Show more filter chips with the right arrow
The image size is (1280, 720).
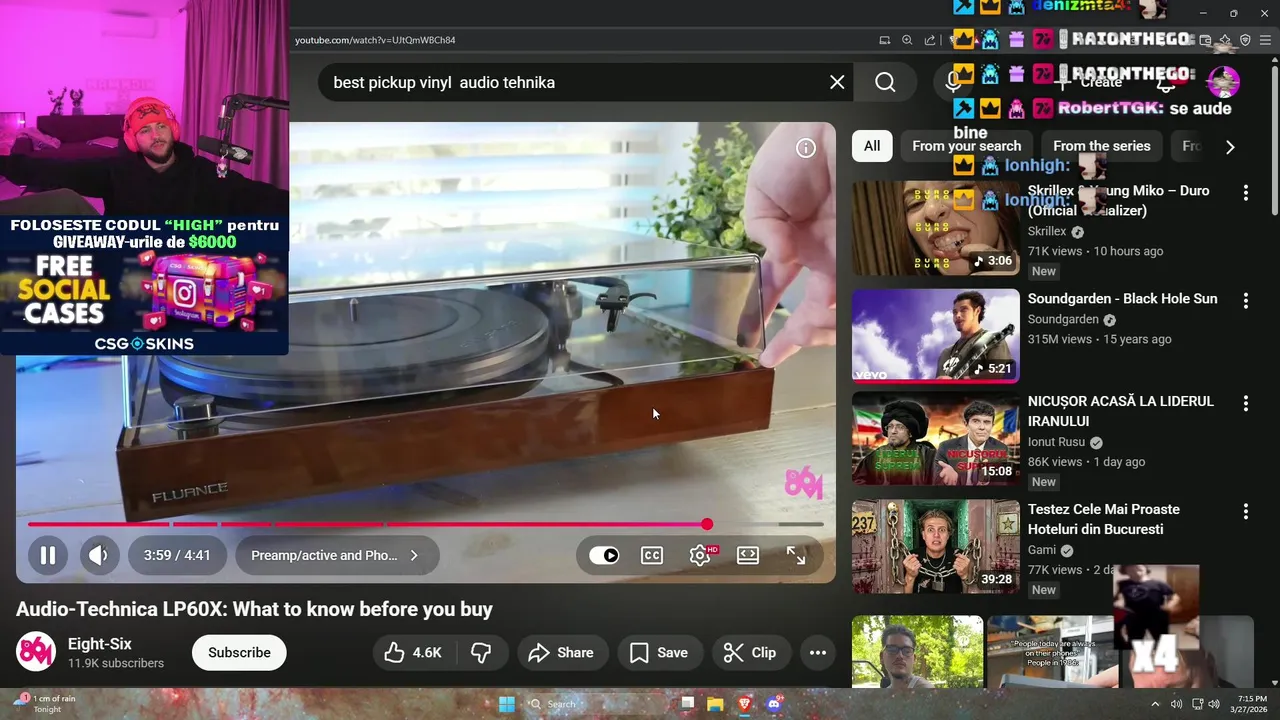point(1230,147)
